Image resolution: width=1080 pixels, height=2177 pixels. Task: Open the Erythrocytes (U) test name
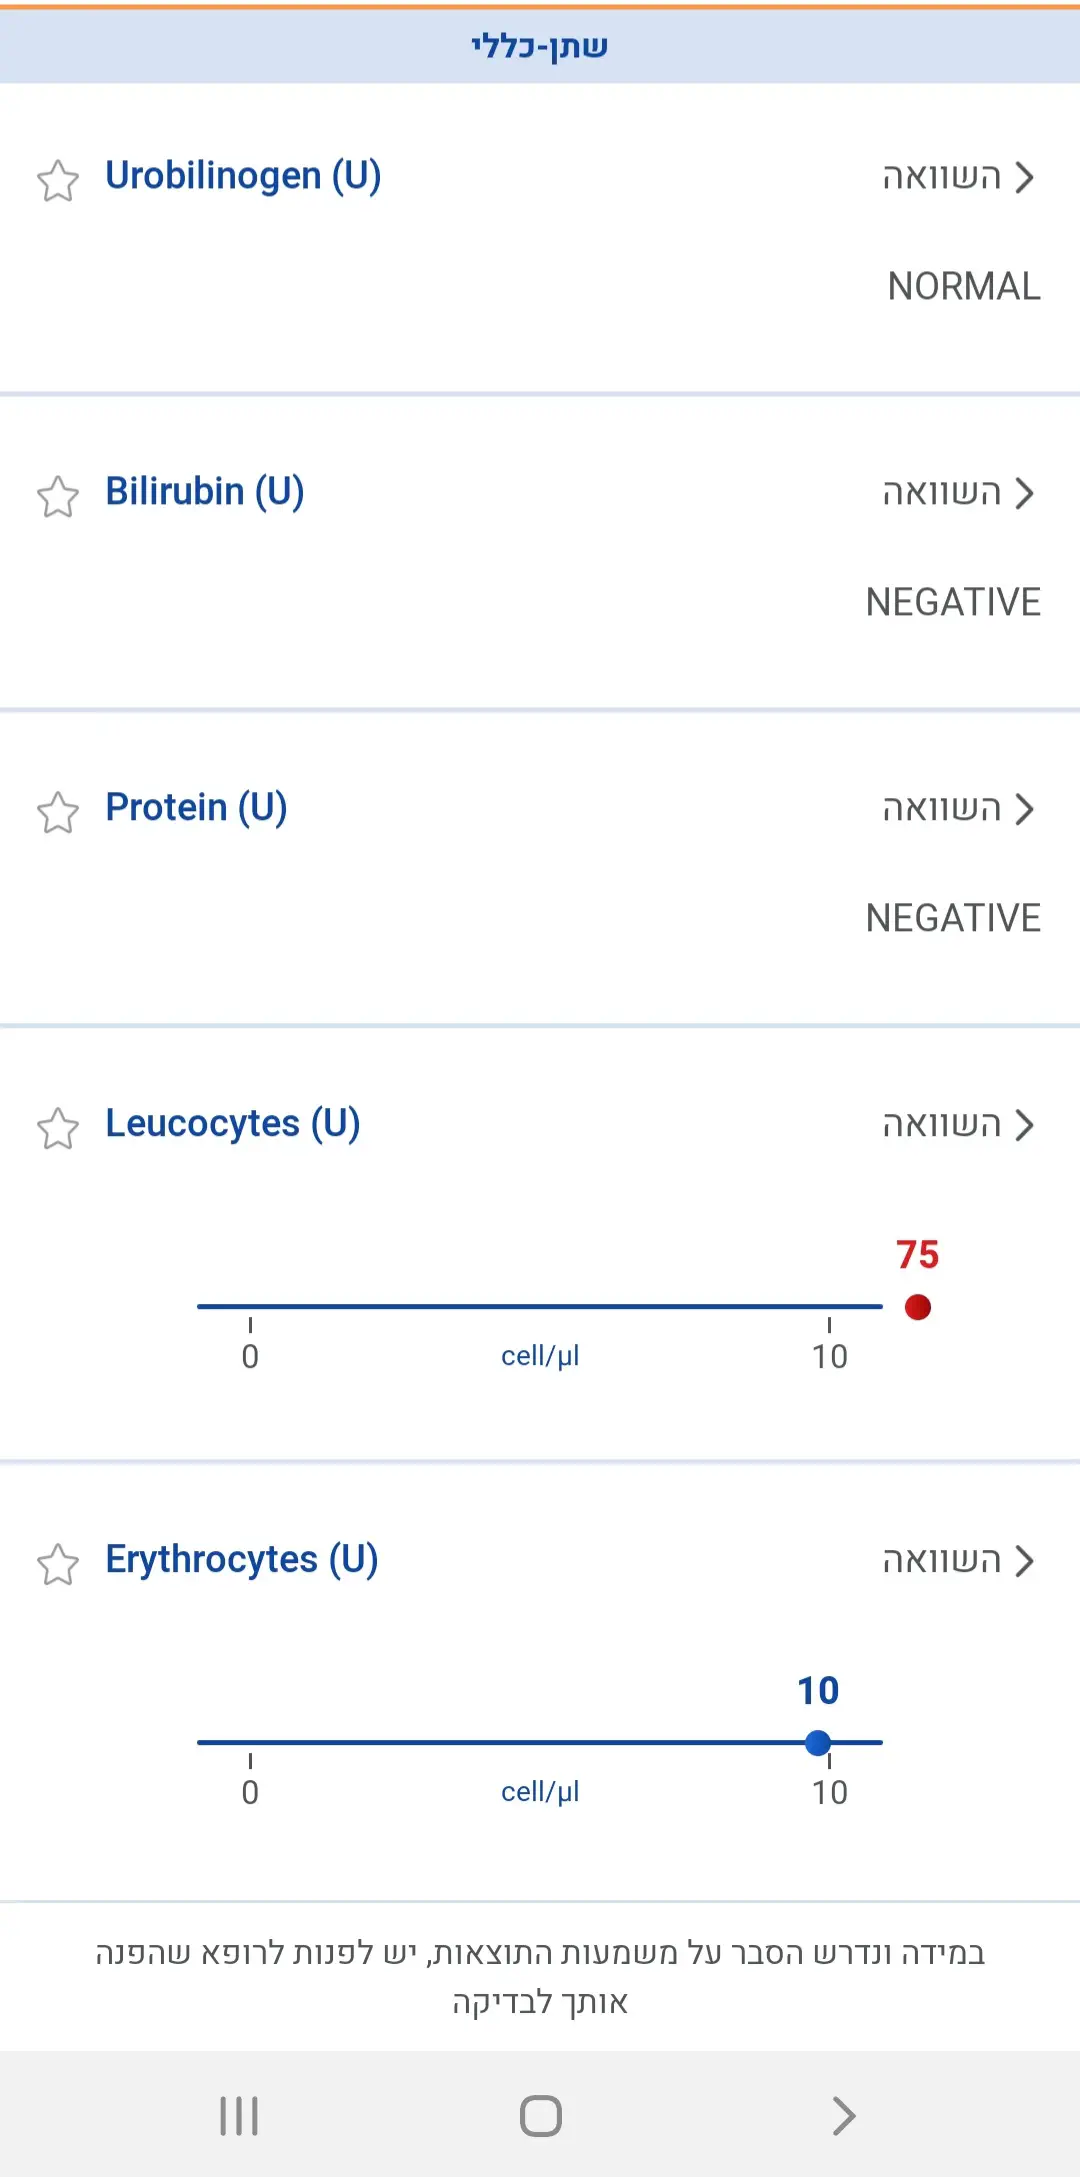pyautogui.click(x=242, y=1560)
